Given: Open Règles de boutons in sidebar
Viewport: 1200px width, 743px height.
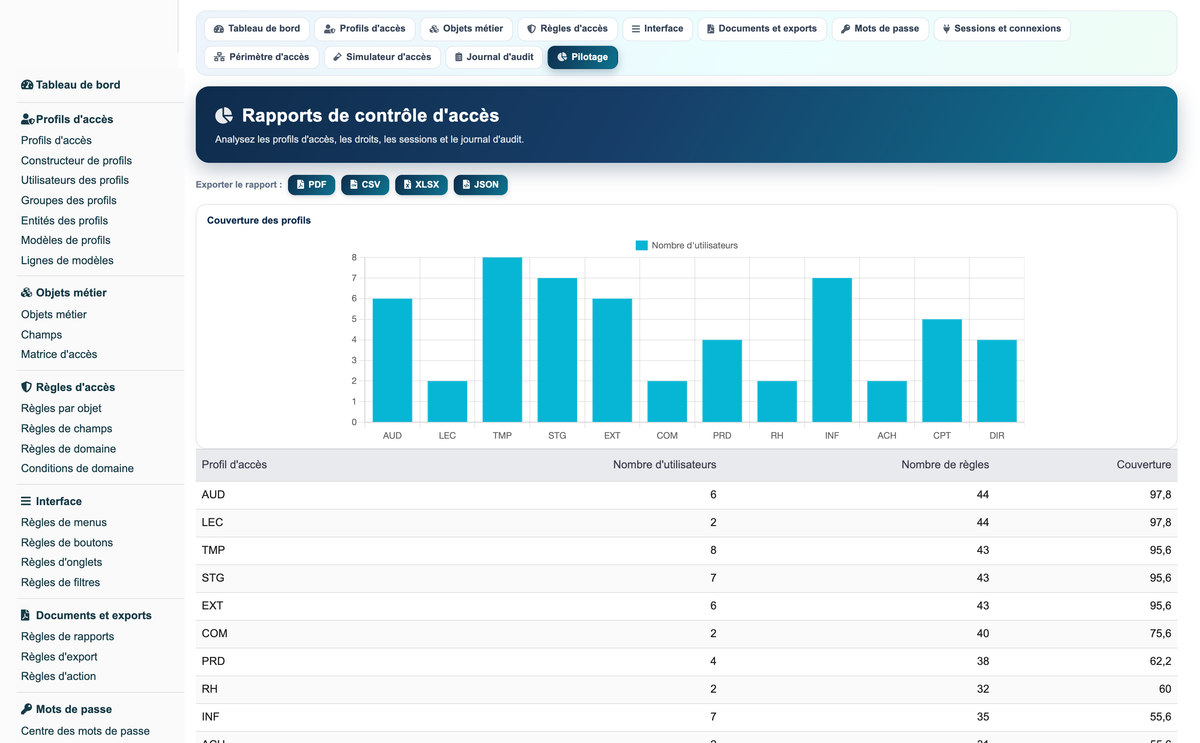Looking at the screenshot, I should 67,542.
